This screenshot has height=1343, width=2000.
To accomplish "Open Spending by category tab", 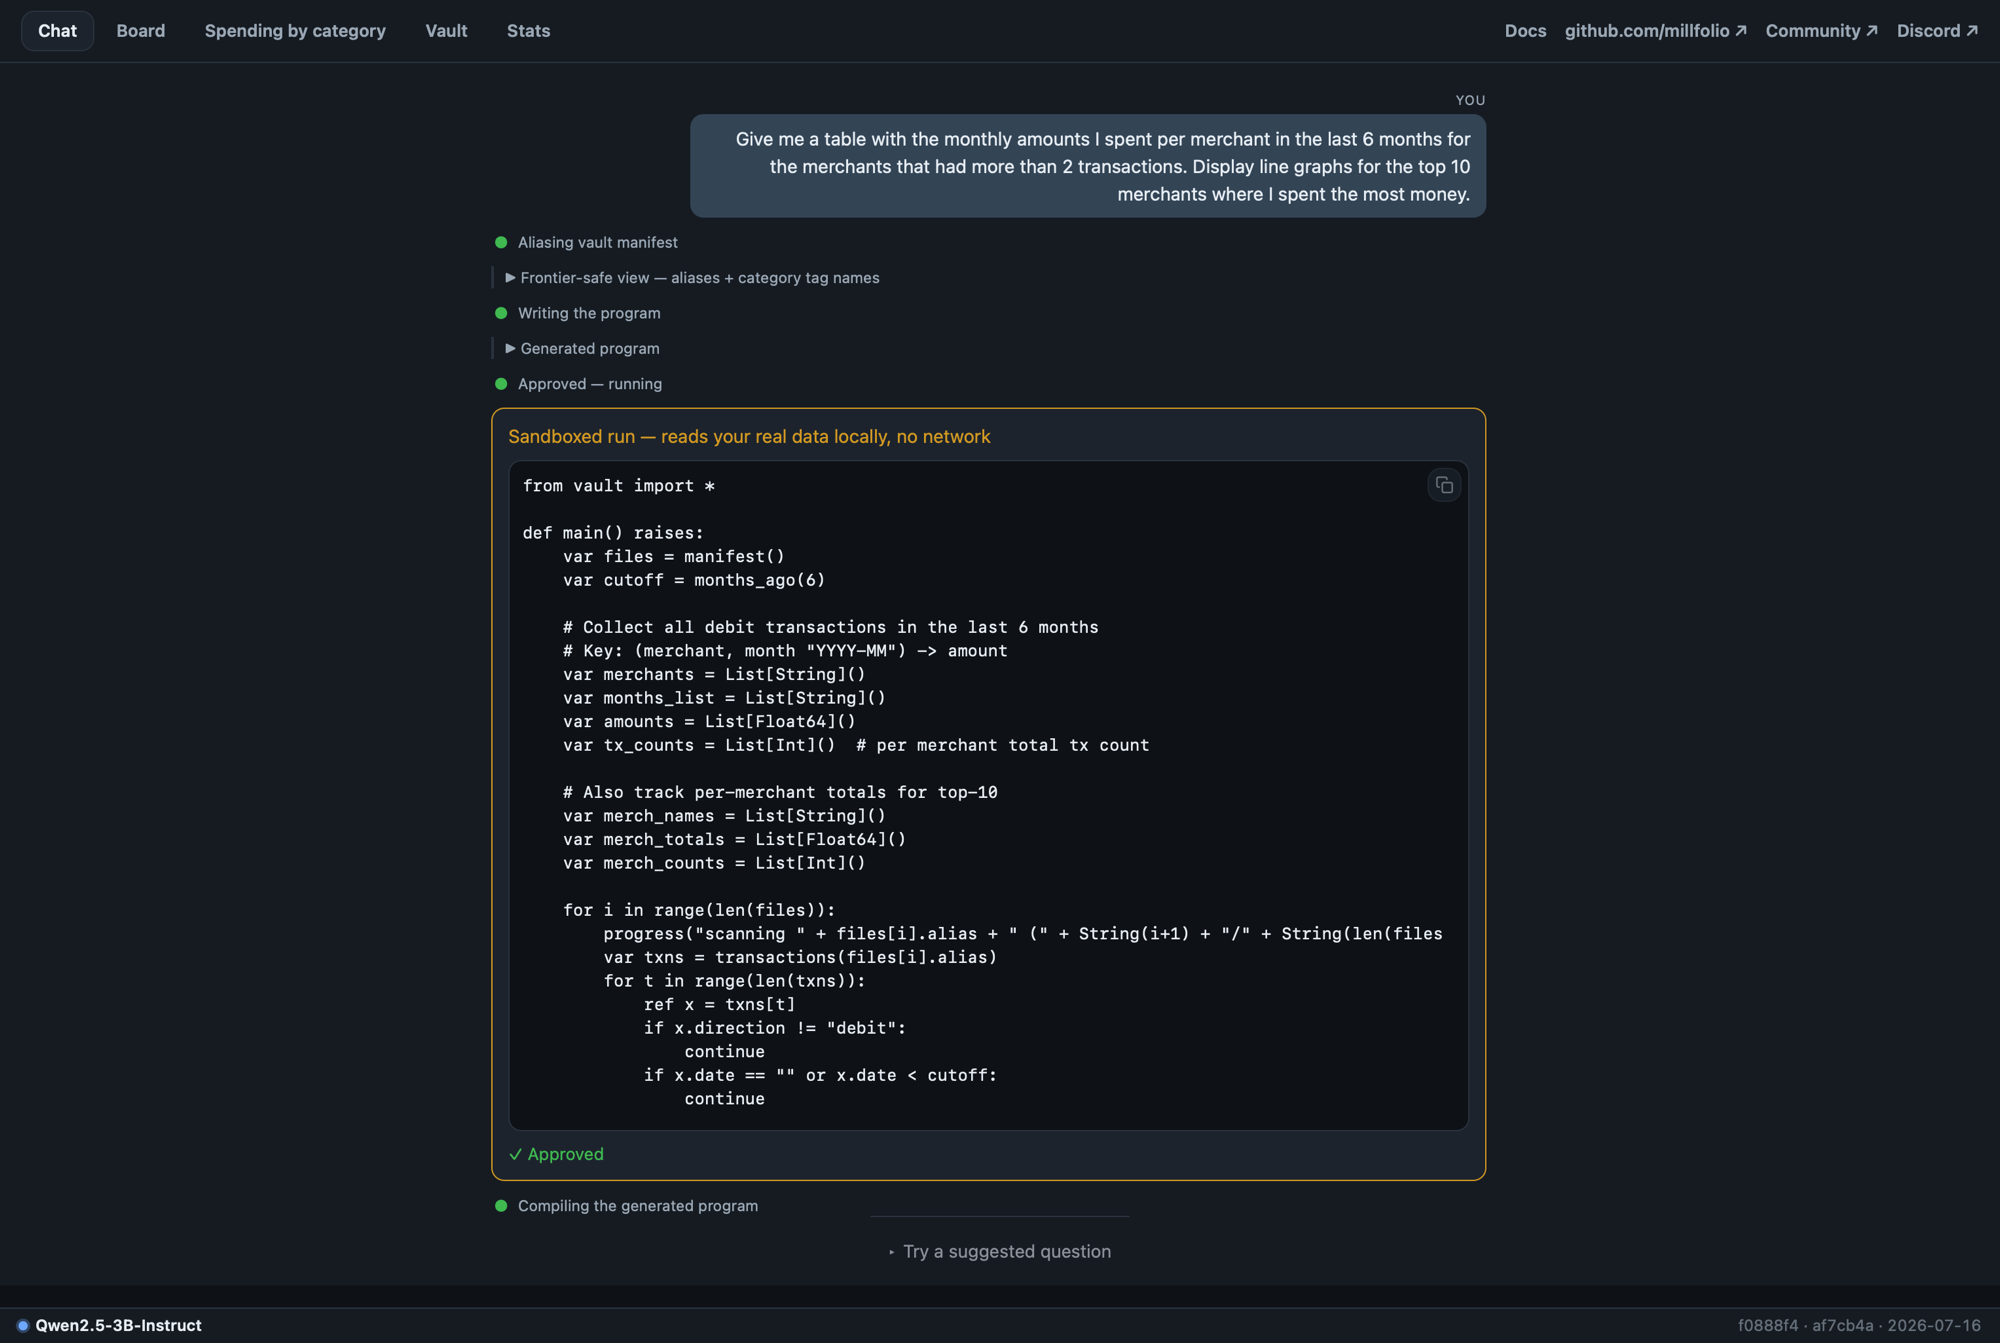I will click(x=295, y=31).
